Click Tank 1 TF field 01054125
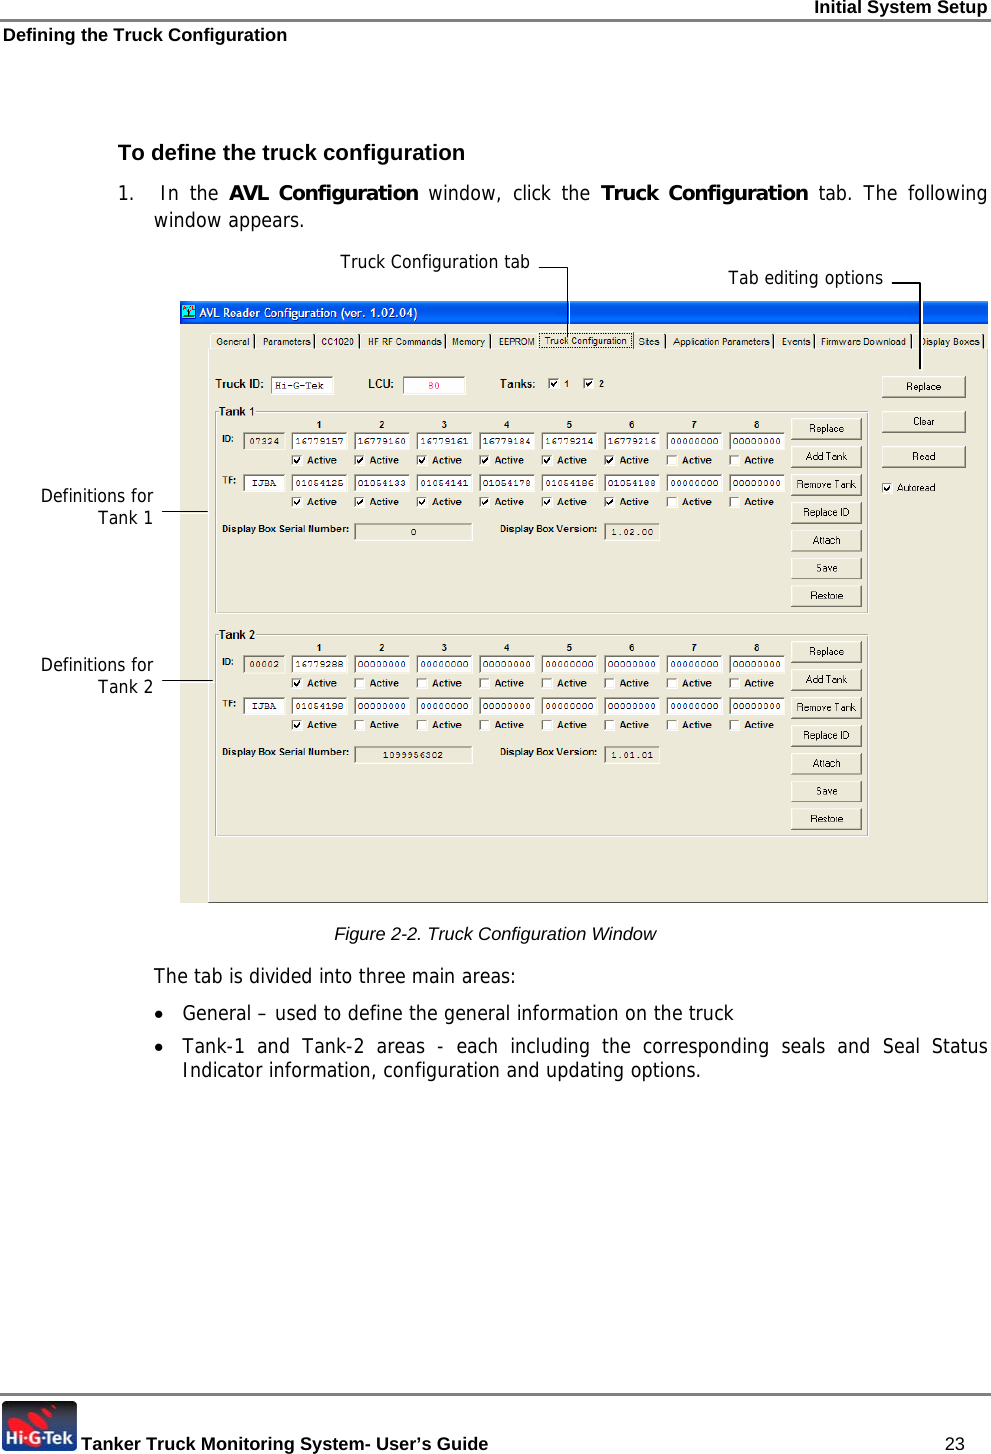This screenshot has height=1454, width=991. point(319,483)
